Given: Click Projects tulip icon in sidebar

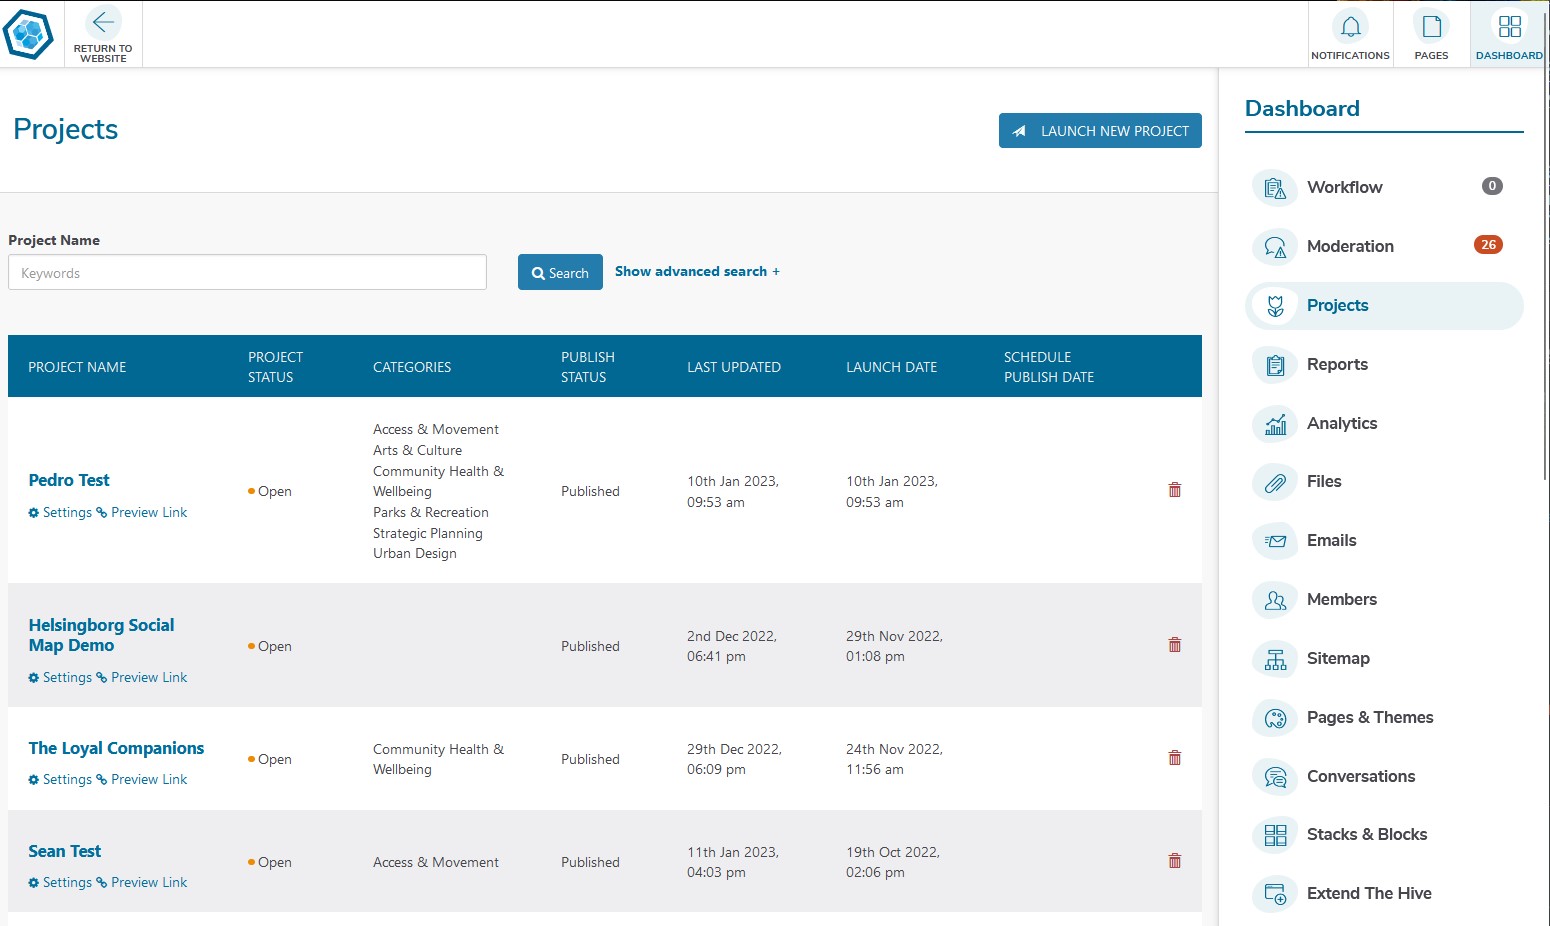Looking at the screenshot, I should click(1275, 306).
